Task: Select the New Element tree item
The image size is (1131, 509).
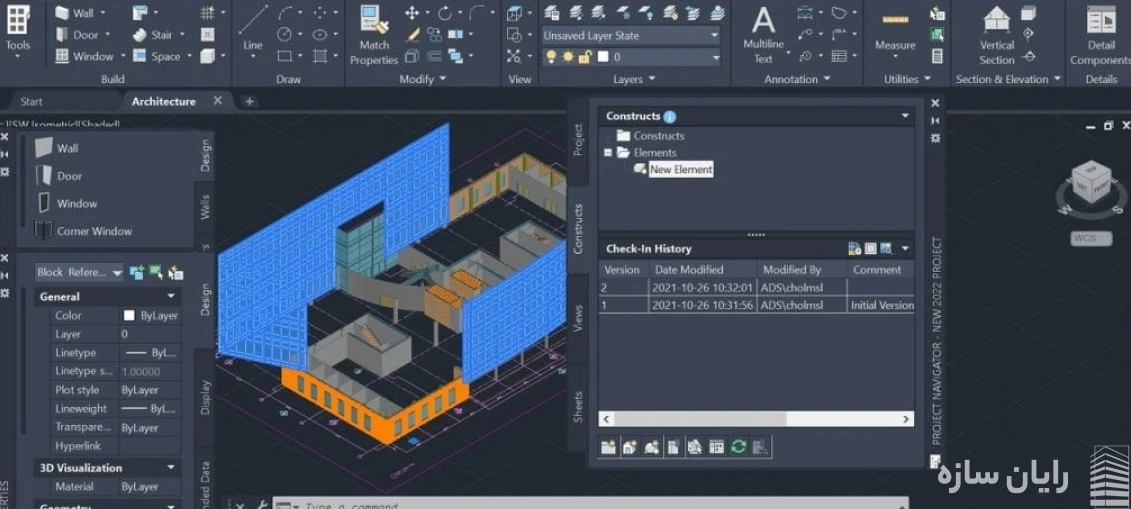Action: (680, 170)
